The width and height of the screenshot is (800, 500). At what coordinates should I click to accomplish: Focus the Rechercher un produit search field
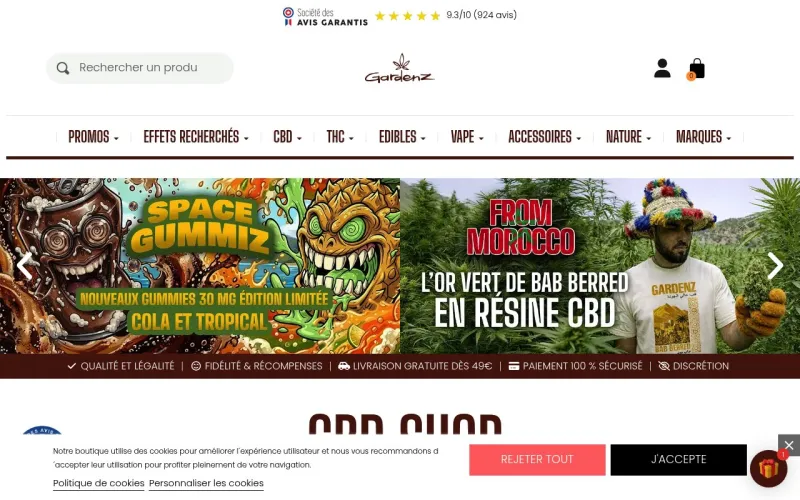pyautogui.click(x=140, y=68)
